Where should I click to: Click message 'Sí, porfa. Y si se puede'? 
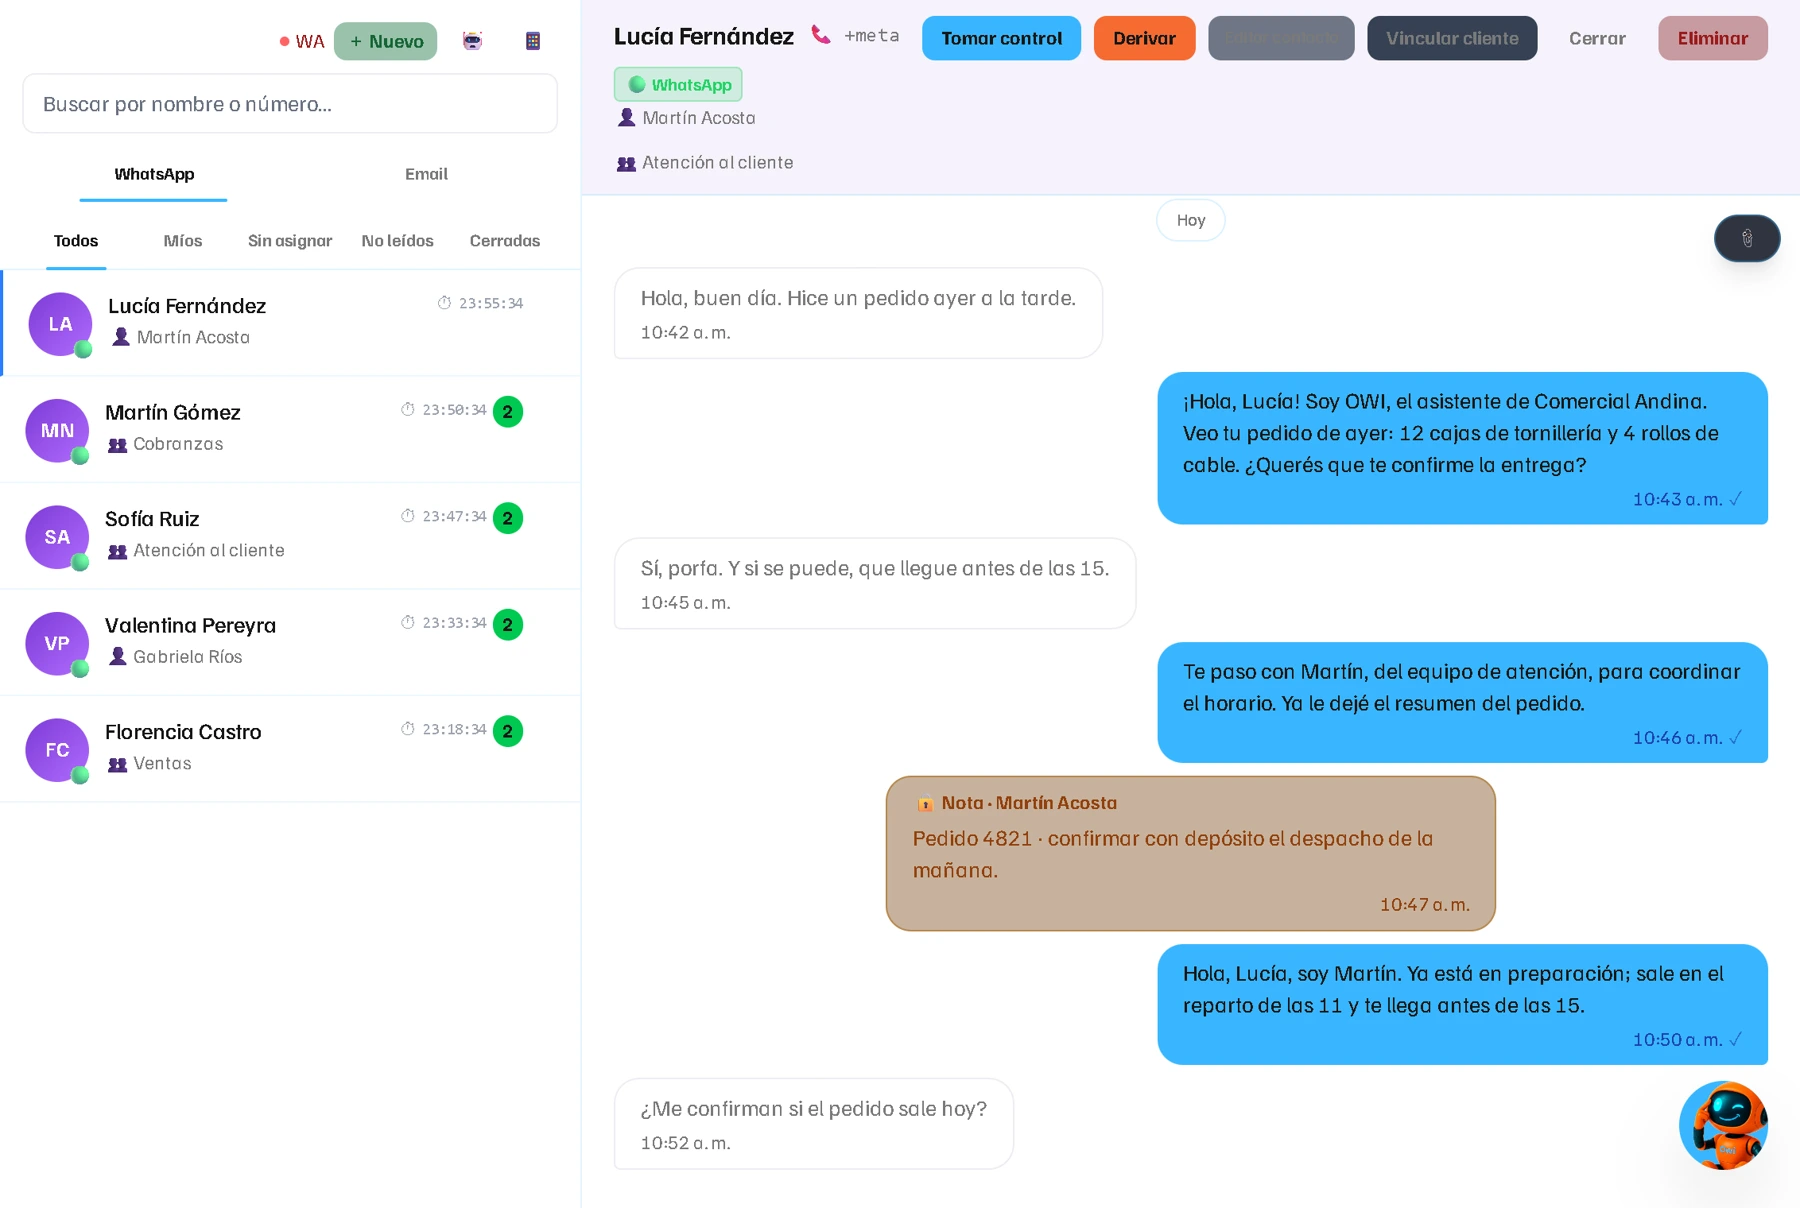tap(875, 584)
